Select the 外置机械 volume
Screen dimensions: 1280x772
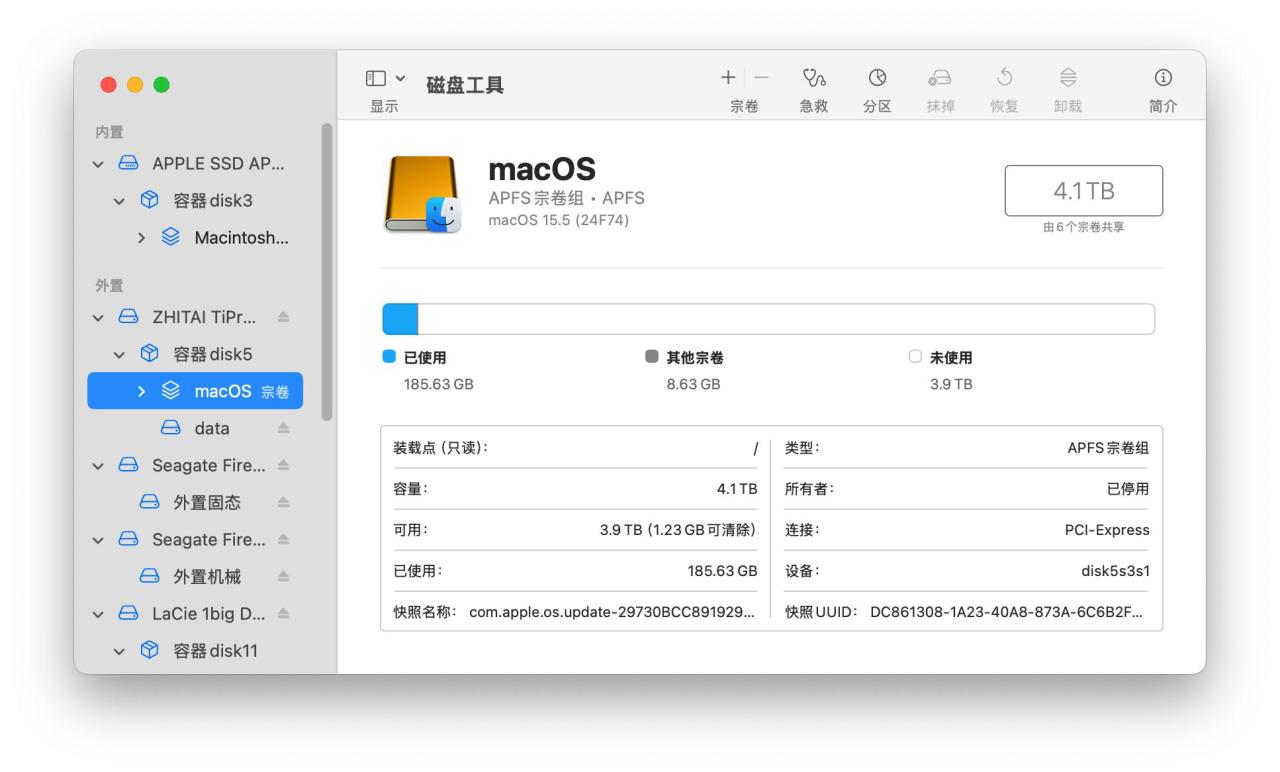click(195, 576)
